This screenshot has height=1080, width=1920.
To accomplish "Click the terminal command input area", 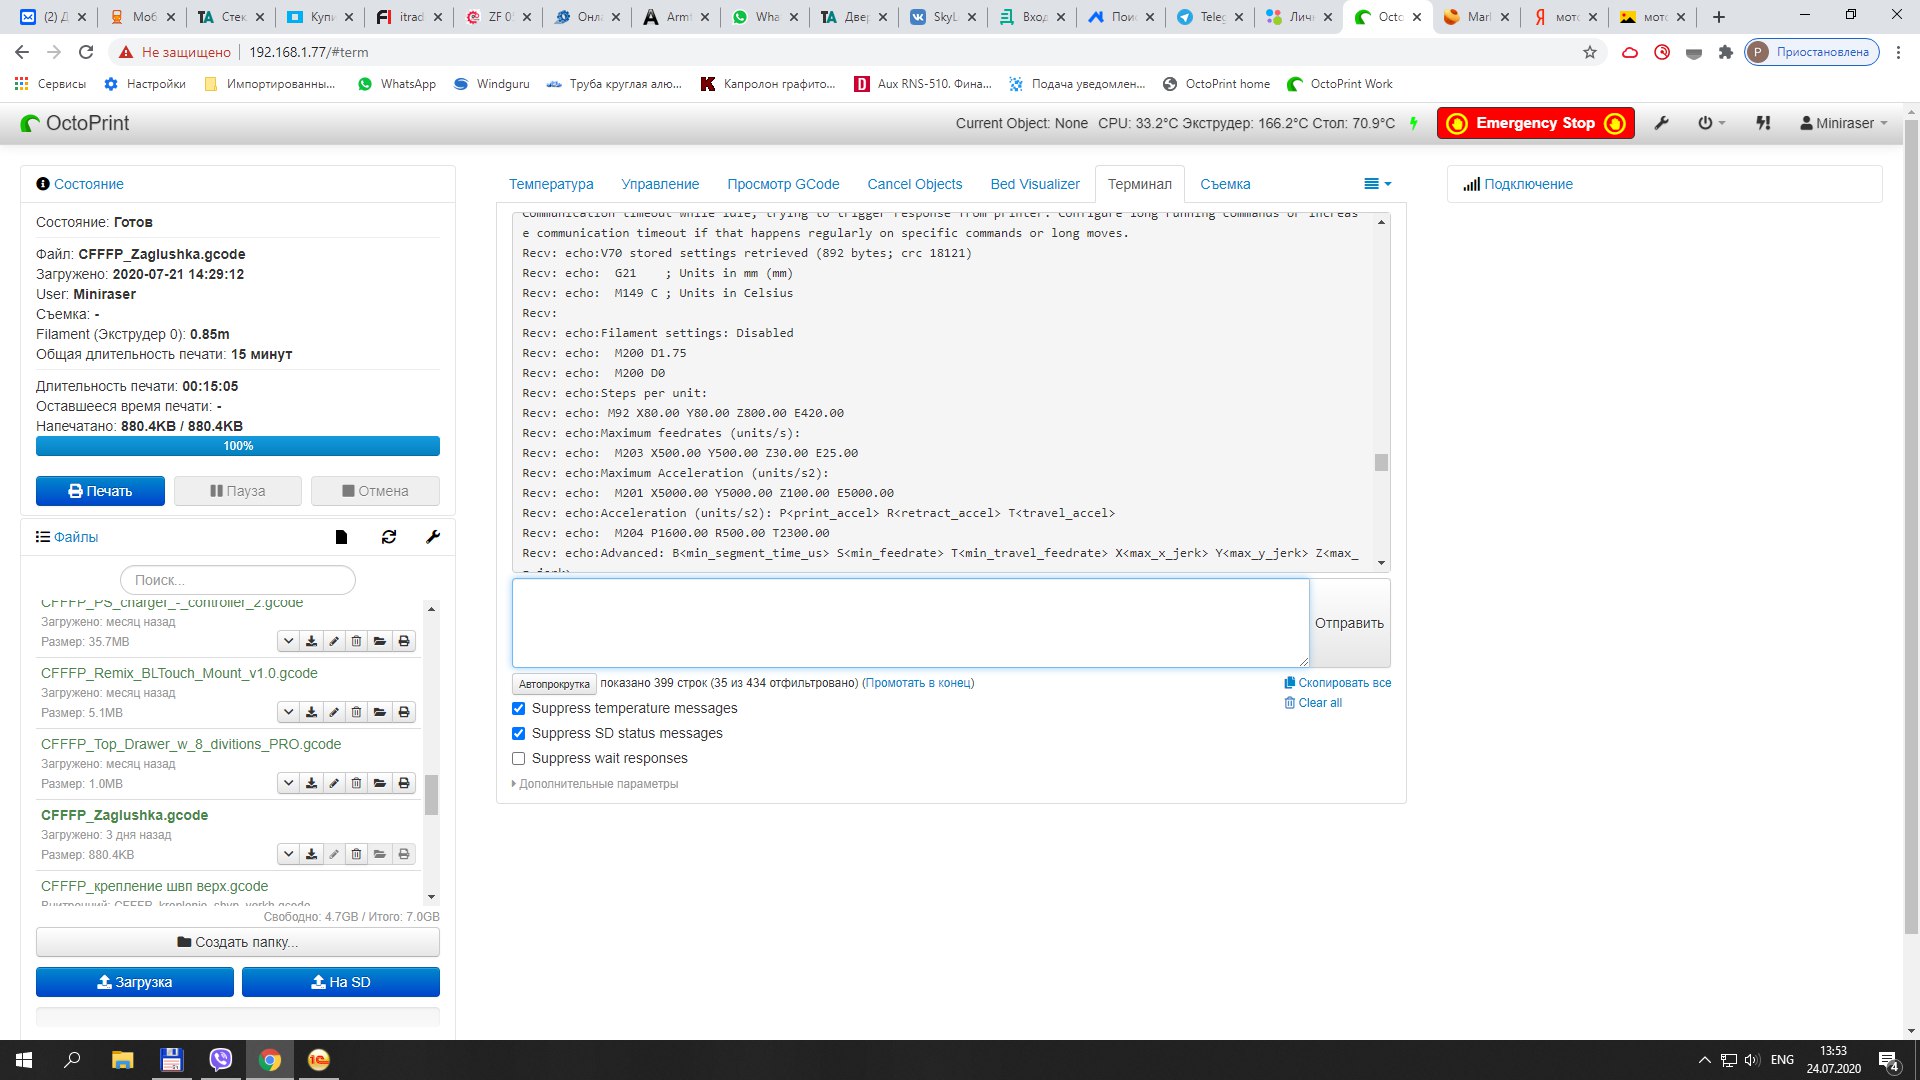I will [x=910, y=623].
